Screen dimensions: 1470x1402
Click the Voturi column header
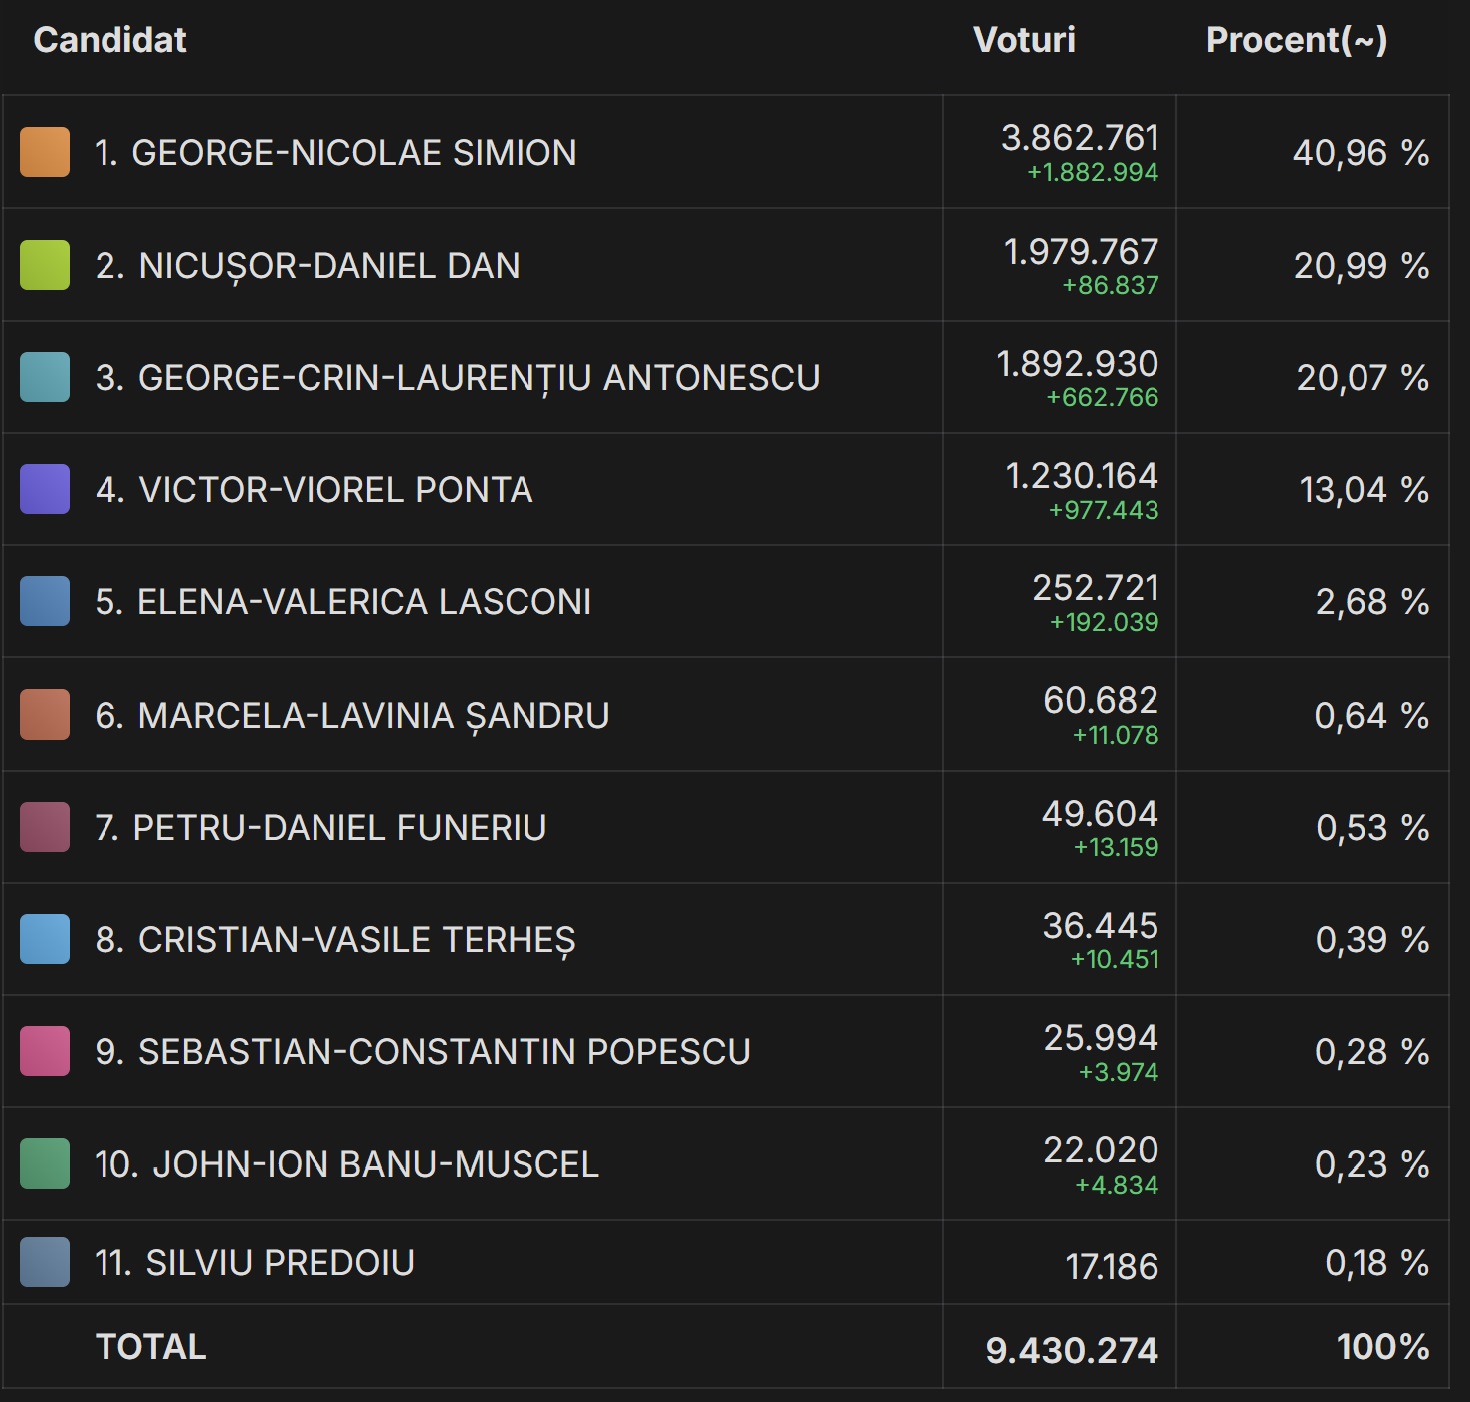1024,40
